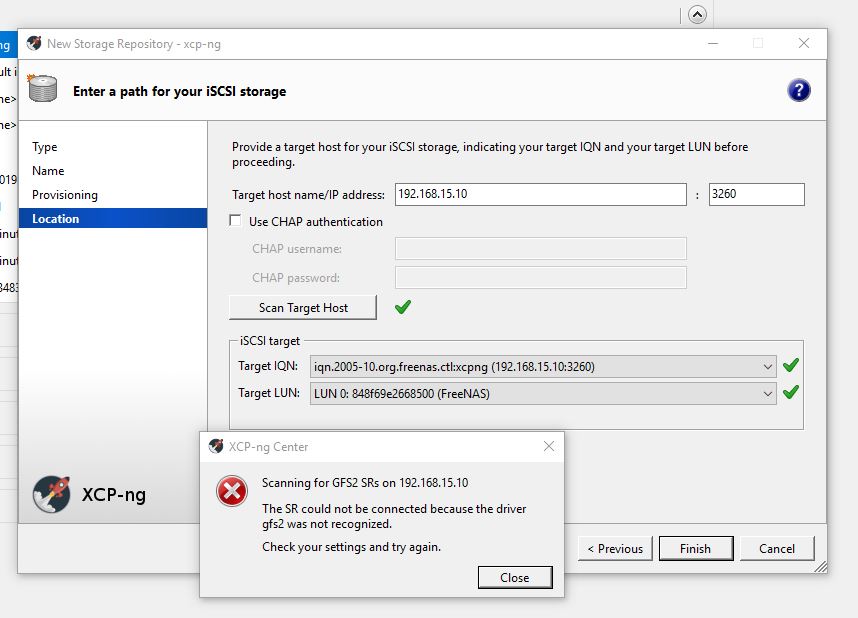Click the 'Check your settings and try again.' text

(x=351, y=547)
